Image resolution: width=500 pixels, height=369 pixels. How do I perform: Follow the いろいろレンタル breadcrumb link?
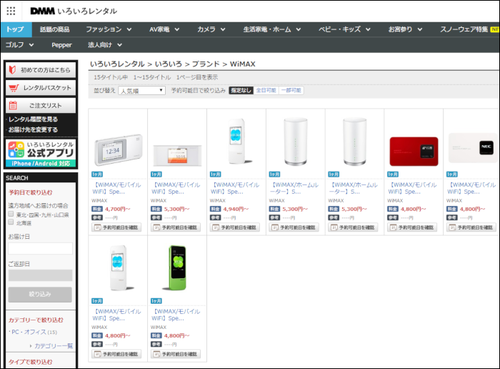pos(117,64)
